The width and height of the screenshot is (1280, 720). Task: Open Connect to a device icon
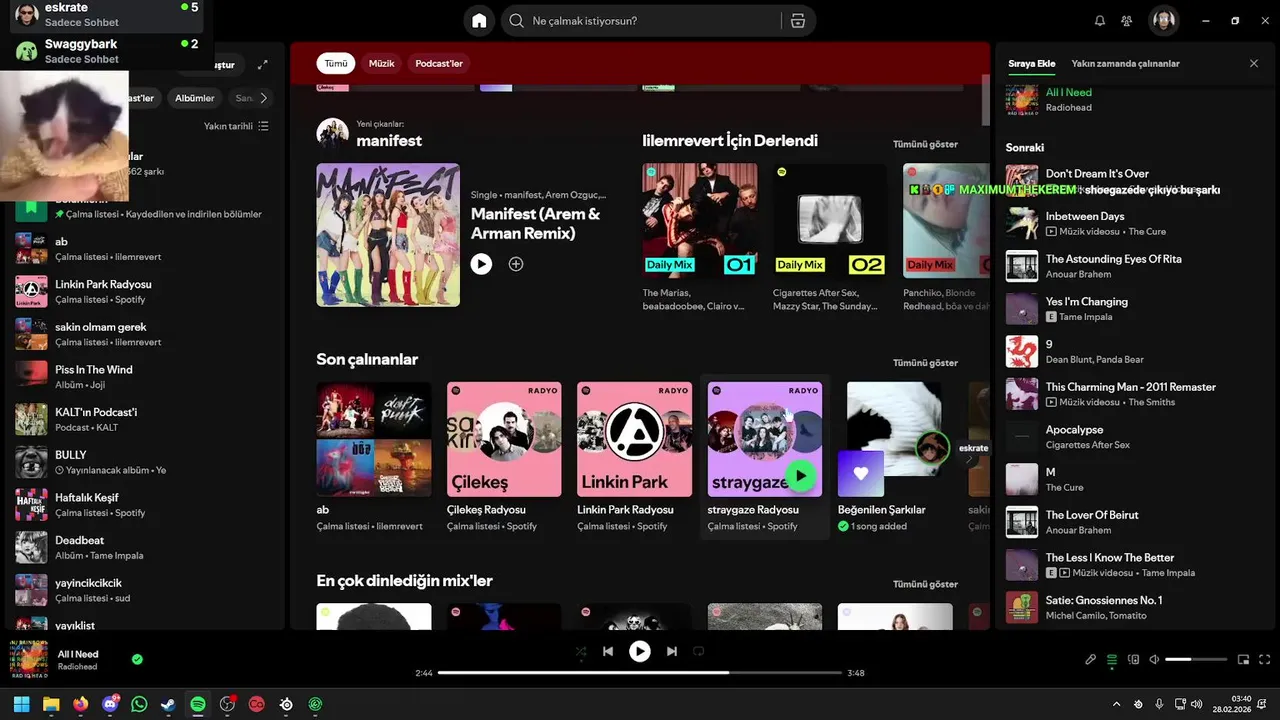point(1134,659)
